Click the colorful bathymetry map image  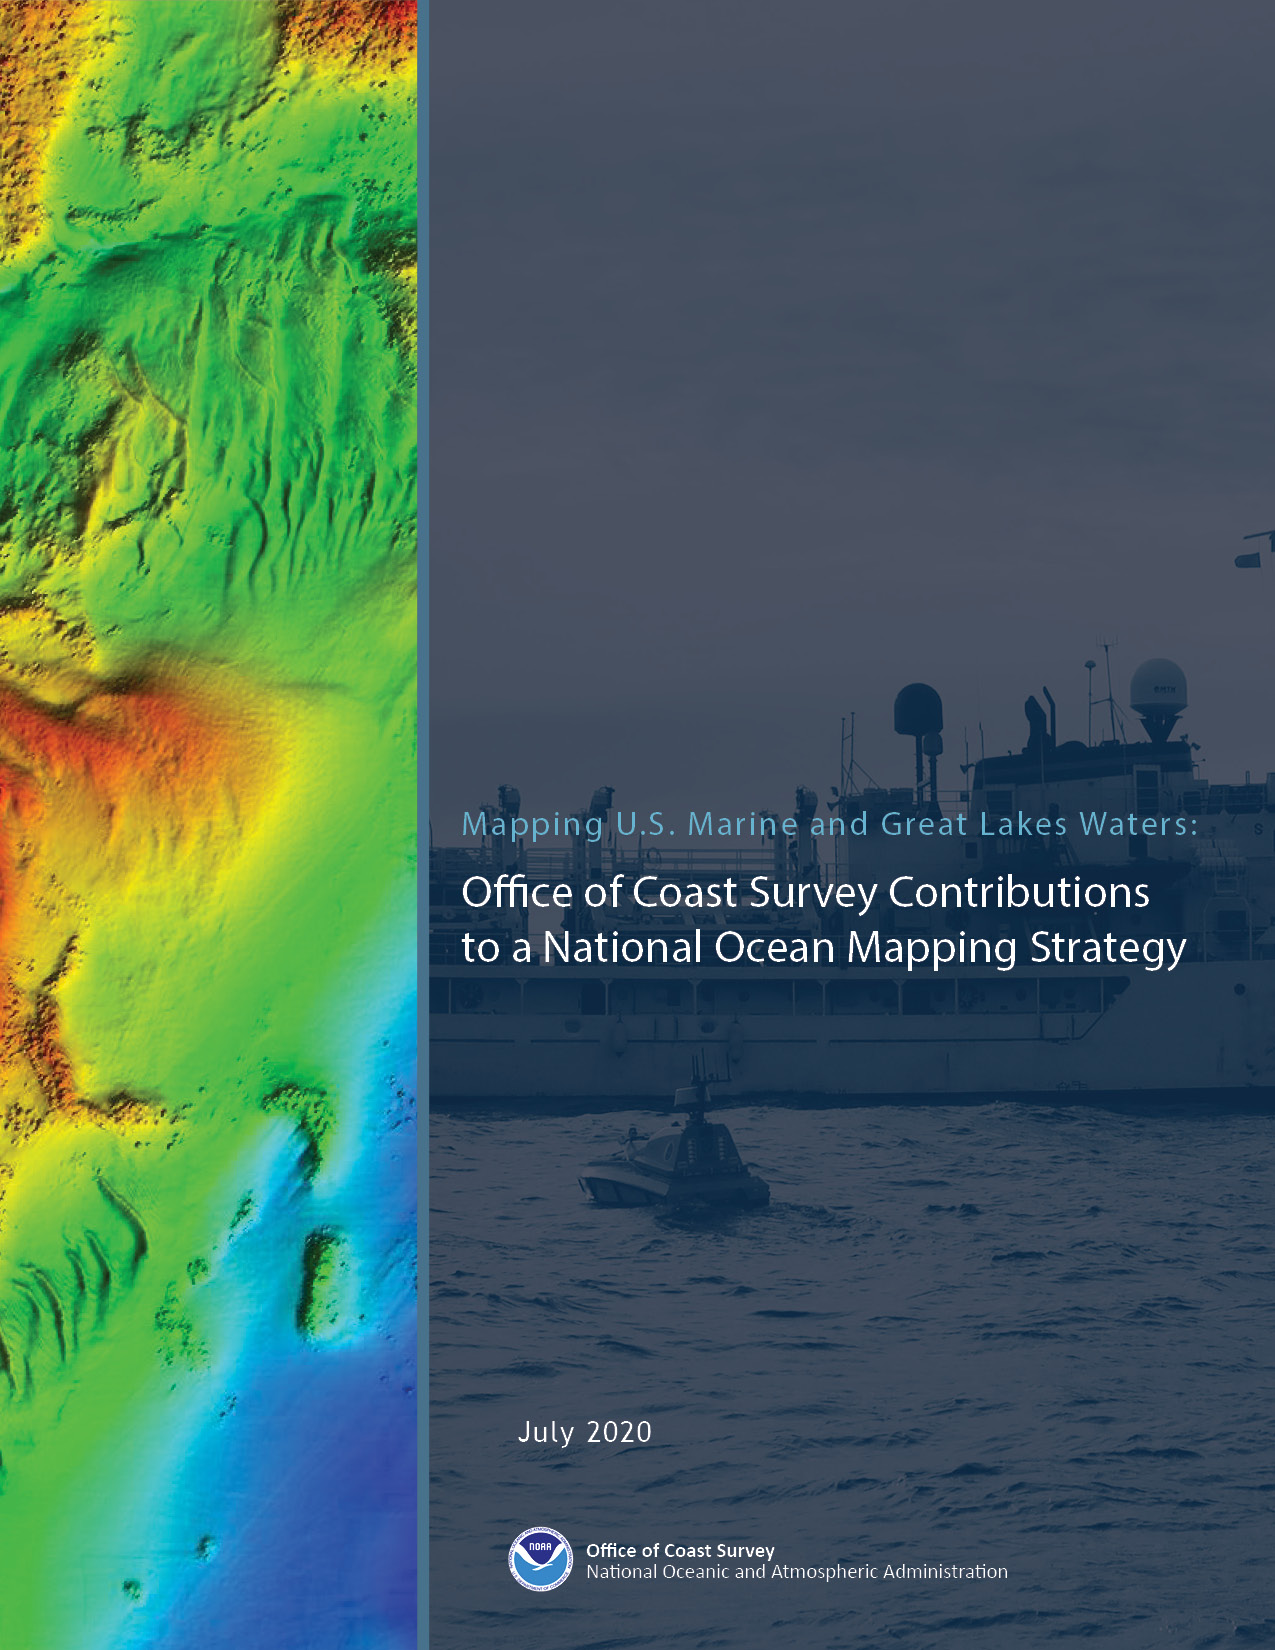(x=208, y=825)
